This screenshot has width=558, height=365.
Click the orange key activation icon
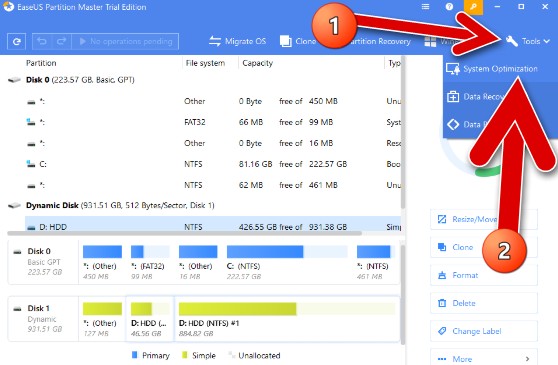(x=474, y=7)
